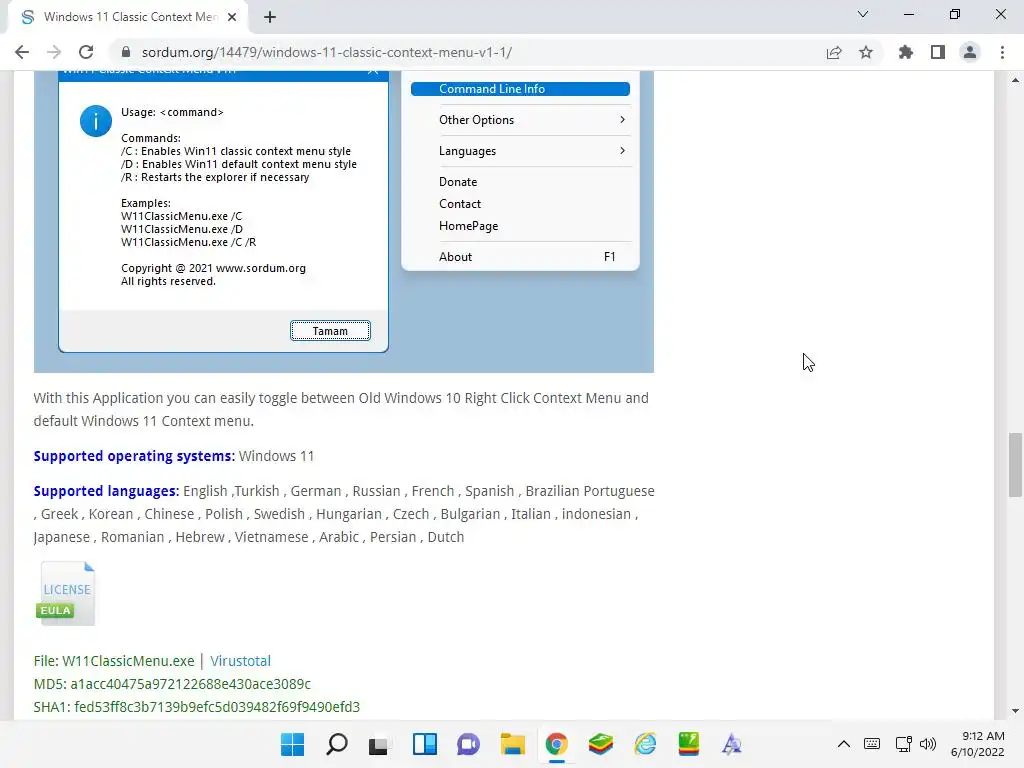Open the Chrome profile avatar

(970, 52)
